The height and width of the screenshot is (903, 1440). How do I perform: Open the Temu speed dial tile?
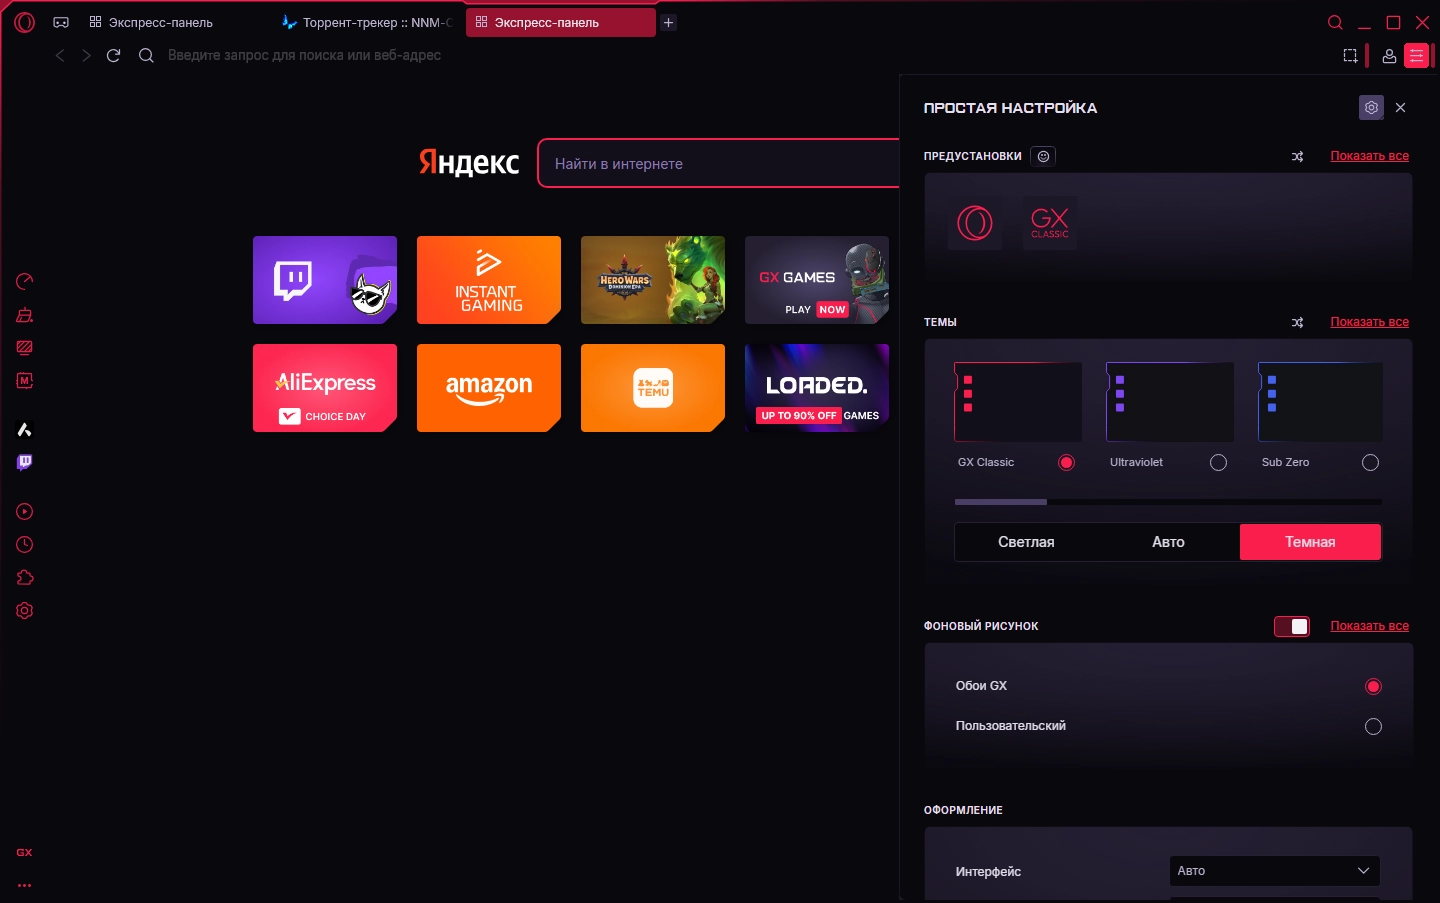[653, 388]
